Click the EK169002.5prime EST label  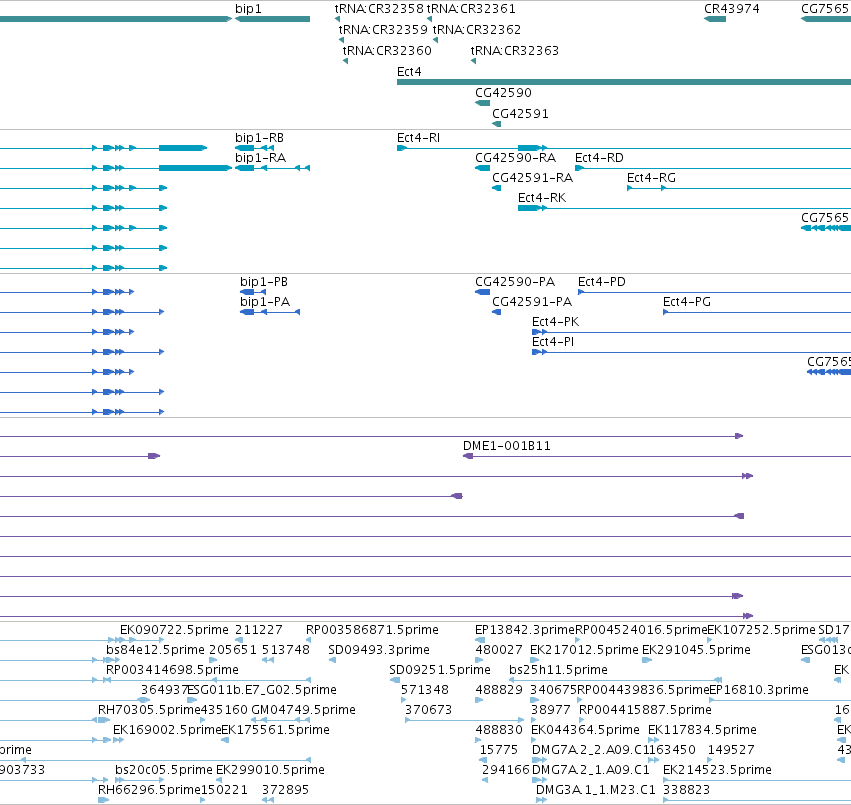(167, 730)
